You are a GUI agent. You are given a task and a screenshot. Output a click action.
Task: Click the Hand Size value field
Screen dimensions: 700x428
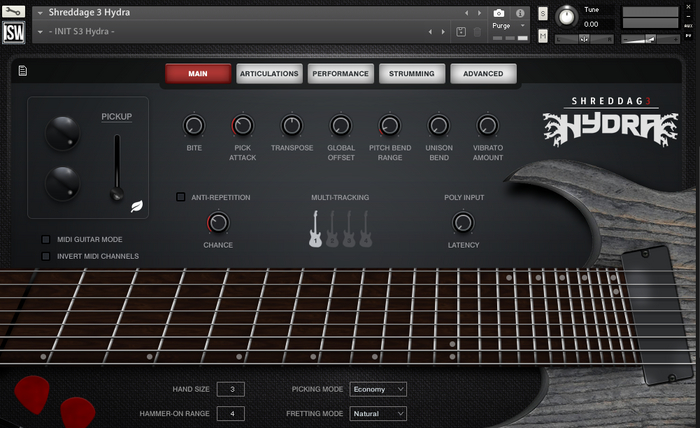[231, 389]
